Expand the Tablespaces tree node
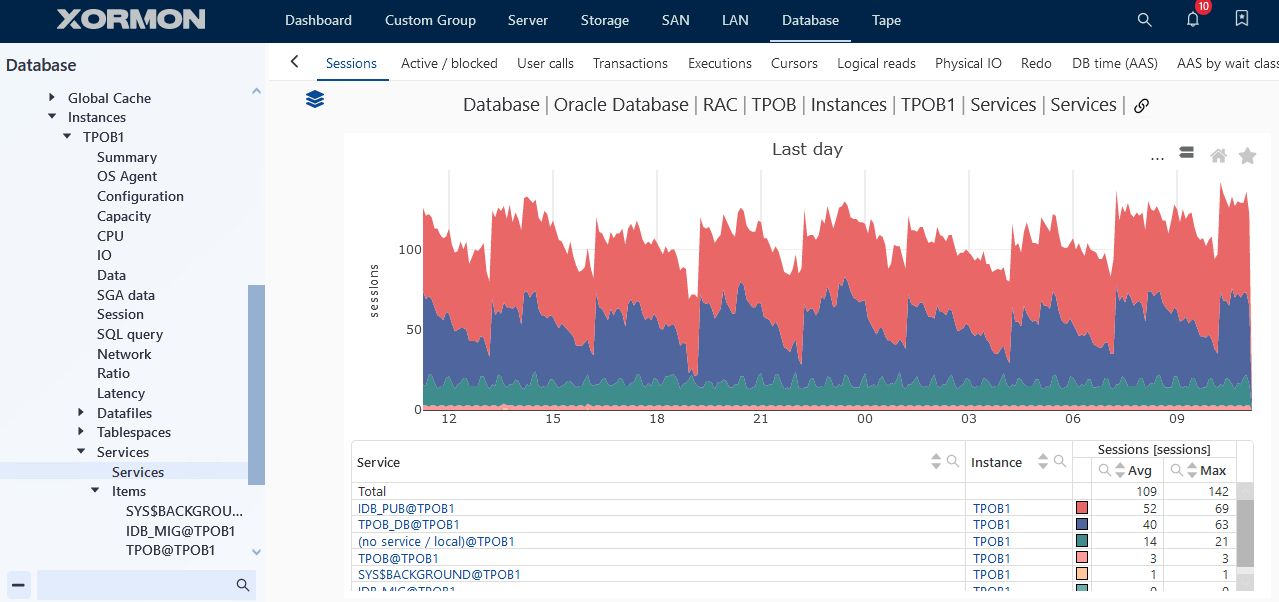Viewport: 1279px width, 602px height. [x=82, y=432]
